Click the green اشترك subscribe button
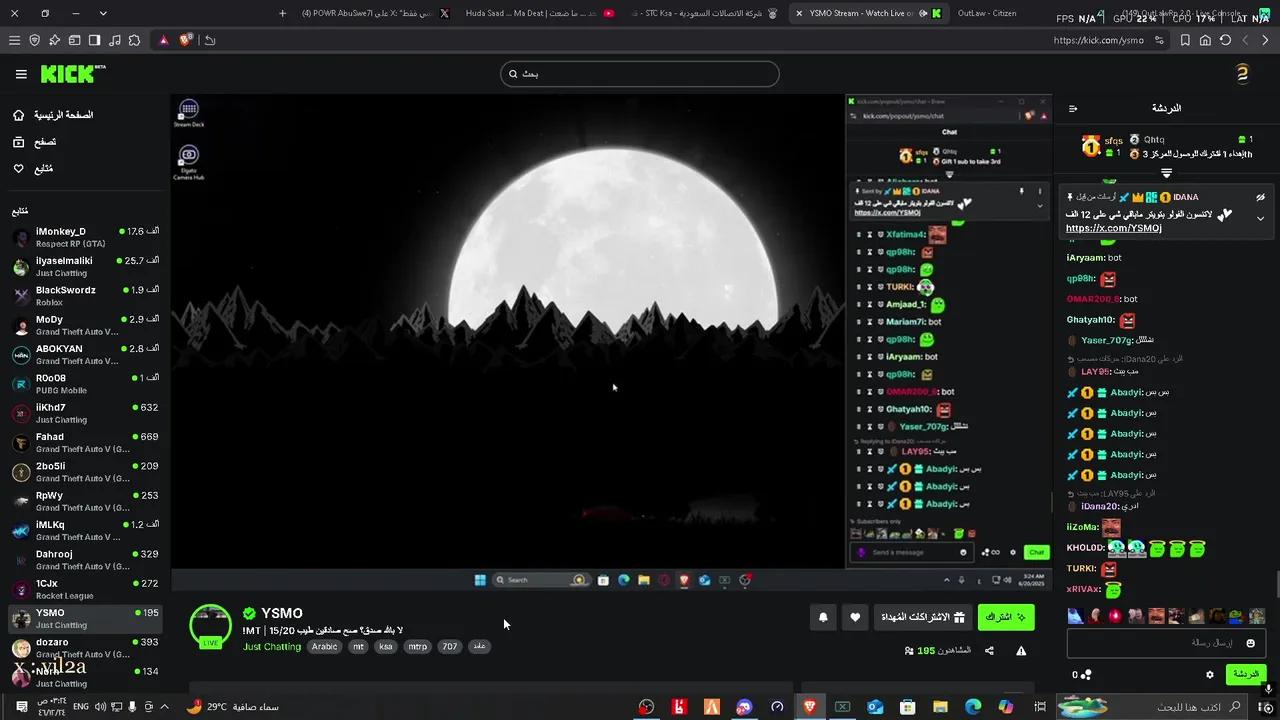The image size is (1280, 720). [1006, 618]
